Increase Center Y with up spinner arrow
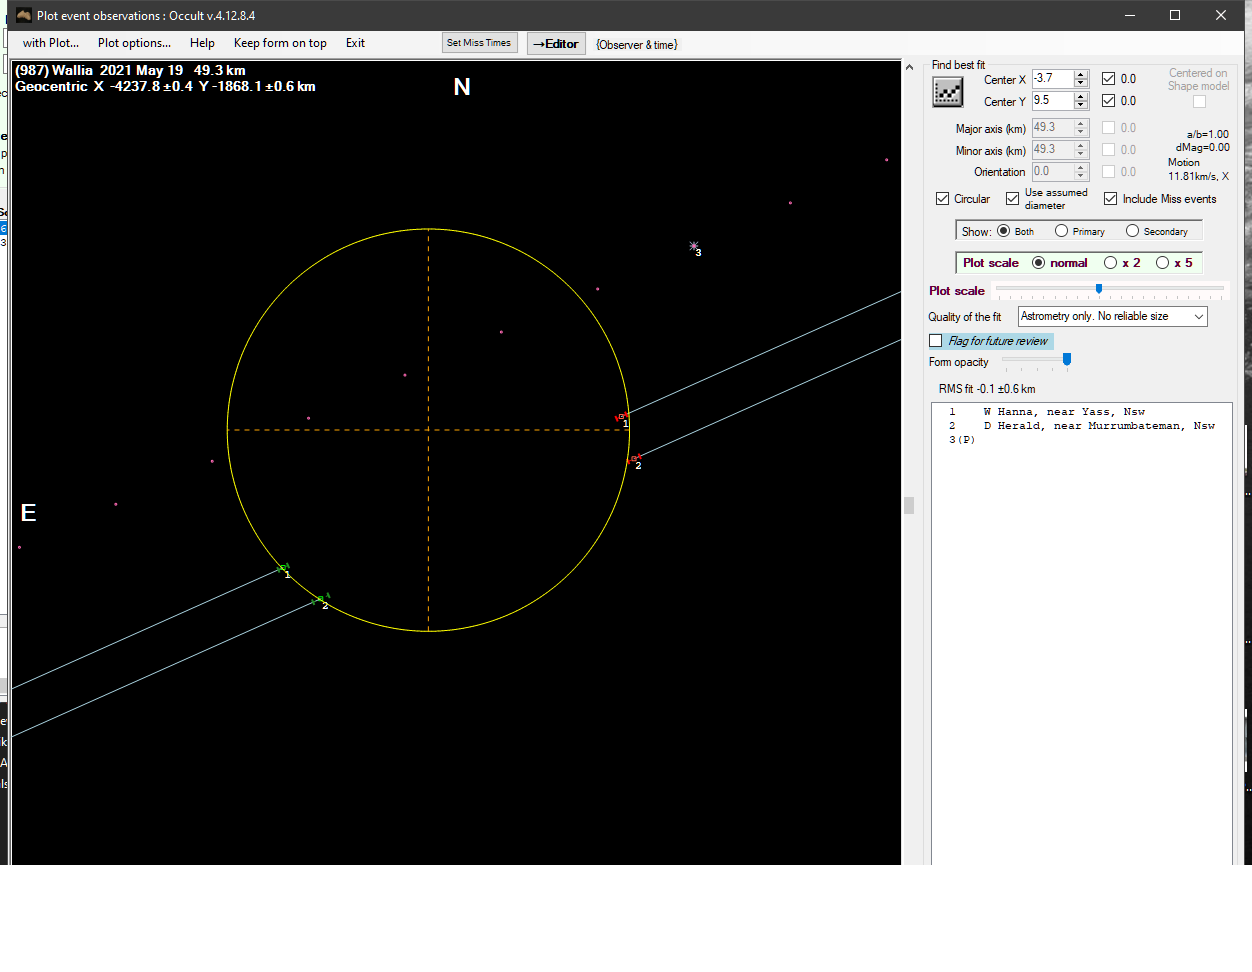Screen dimensions: 1252x972 pyautogui.click(x=1080, y=97)
